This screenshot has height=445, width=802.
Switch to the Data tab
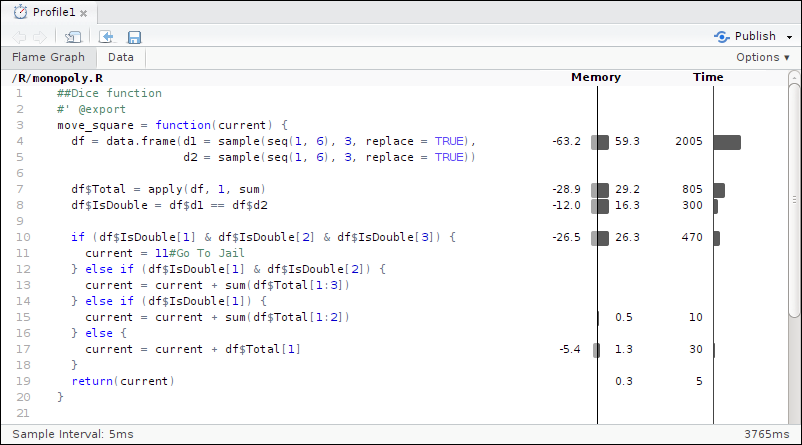tap(121, 58)
